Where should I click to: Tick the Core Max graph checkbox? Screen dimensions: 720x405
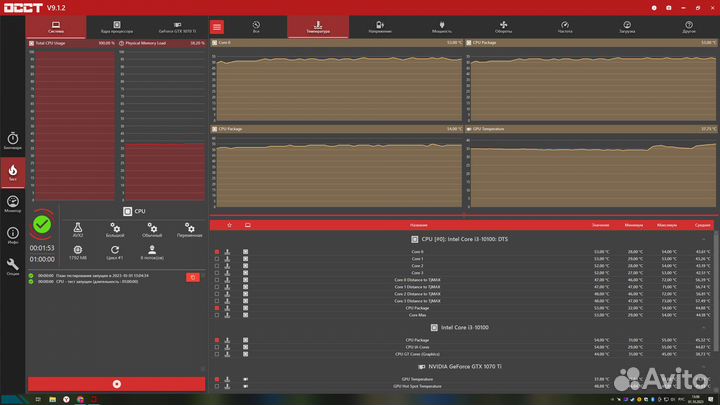(x=217, y=315)
